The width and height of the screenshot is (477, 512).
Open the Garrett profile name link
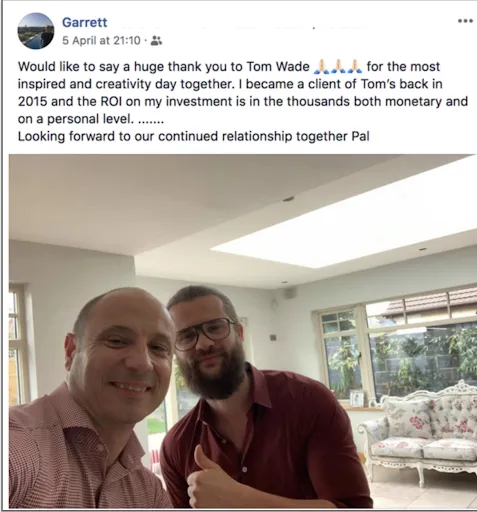tap(85, 22)
